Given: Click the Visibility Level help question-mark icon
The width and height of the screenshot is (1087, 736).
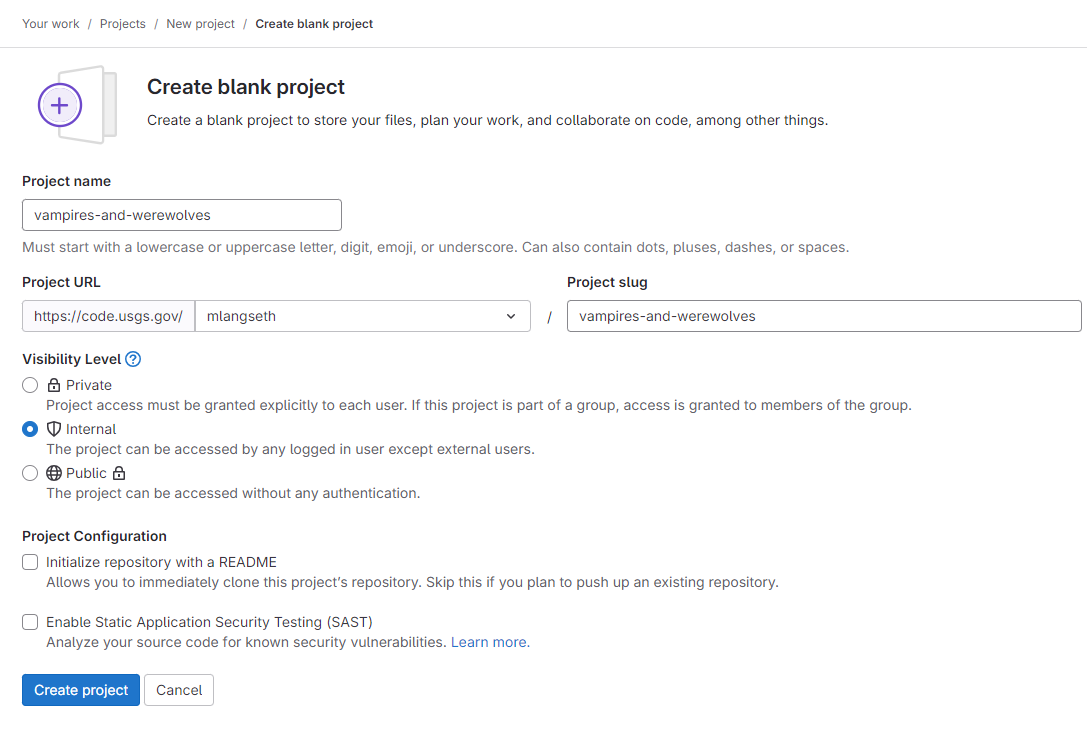Looking at the screenshot, I should point(133,359).
